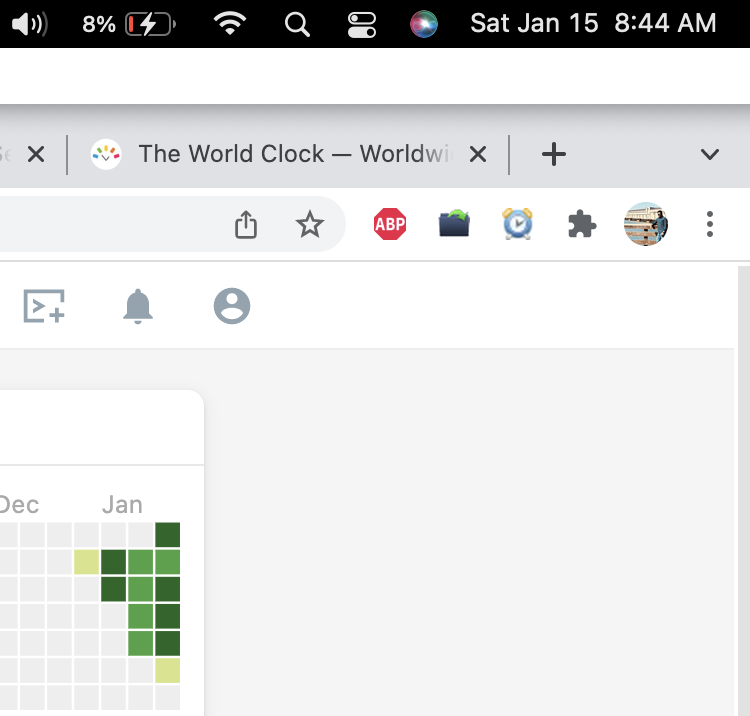
Task: Click the AdBlock Plus extension icon
Action: click(x=390, y=224)
